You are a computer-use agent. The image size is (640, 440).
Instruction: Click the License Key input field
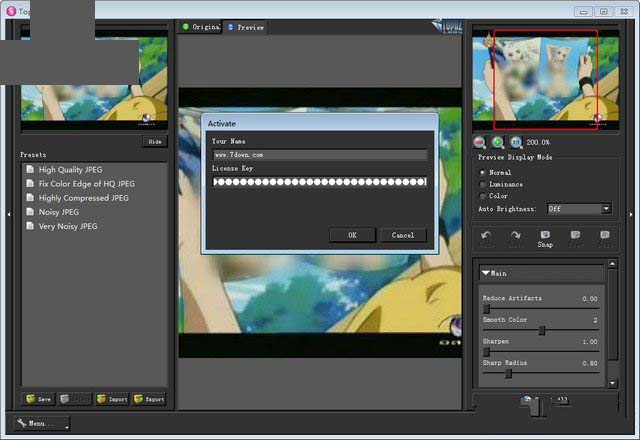pos(320,182)
